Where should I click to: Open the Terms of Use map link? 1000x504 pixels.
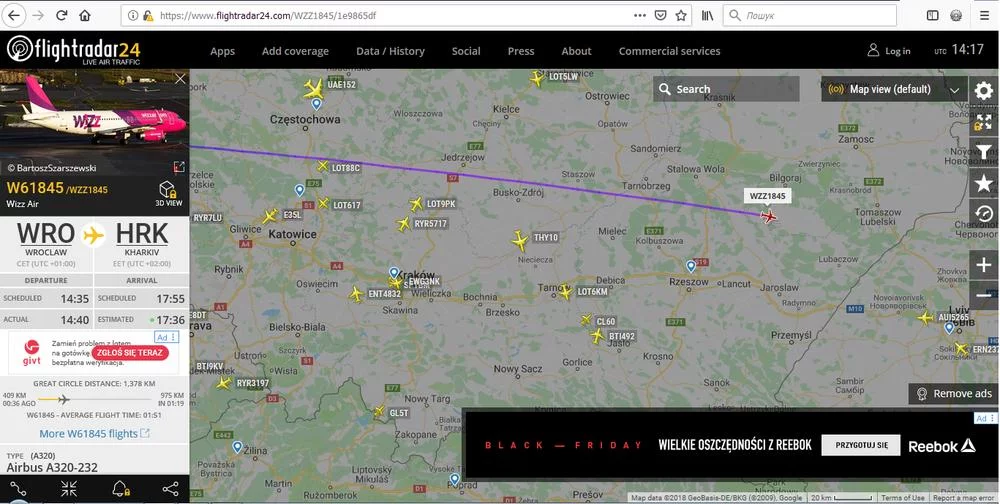point(902,498)
